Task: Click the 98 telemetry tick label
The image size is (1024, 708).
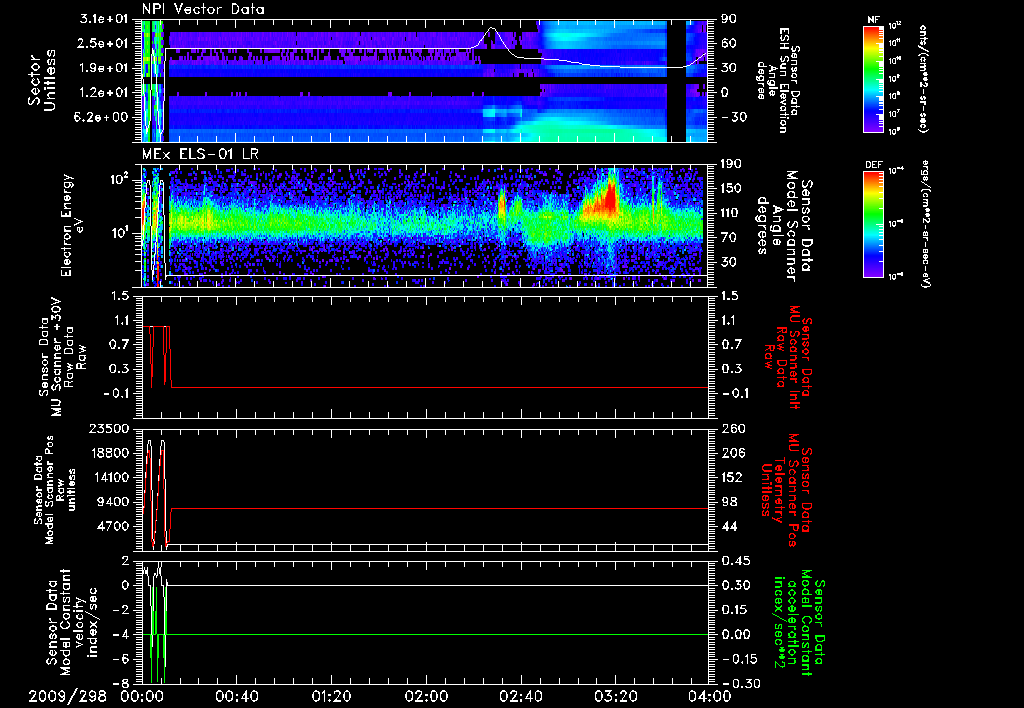Action: click(x=727, y=502)
